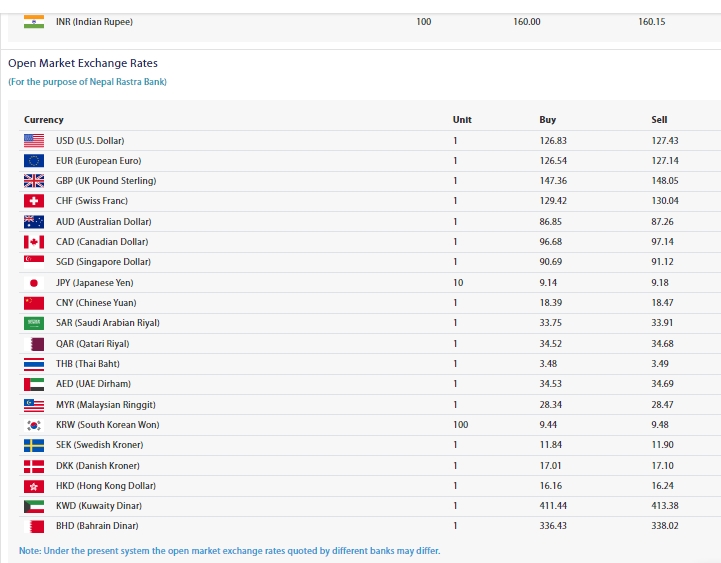This screenshot has height=563, width=721.
Task: Click the Unit column header
Action: tap(462, 120)
